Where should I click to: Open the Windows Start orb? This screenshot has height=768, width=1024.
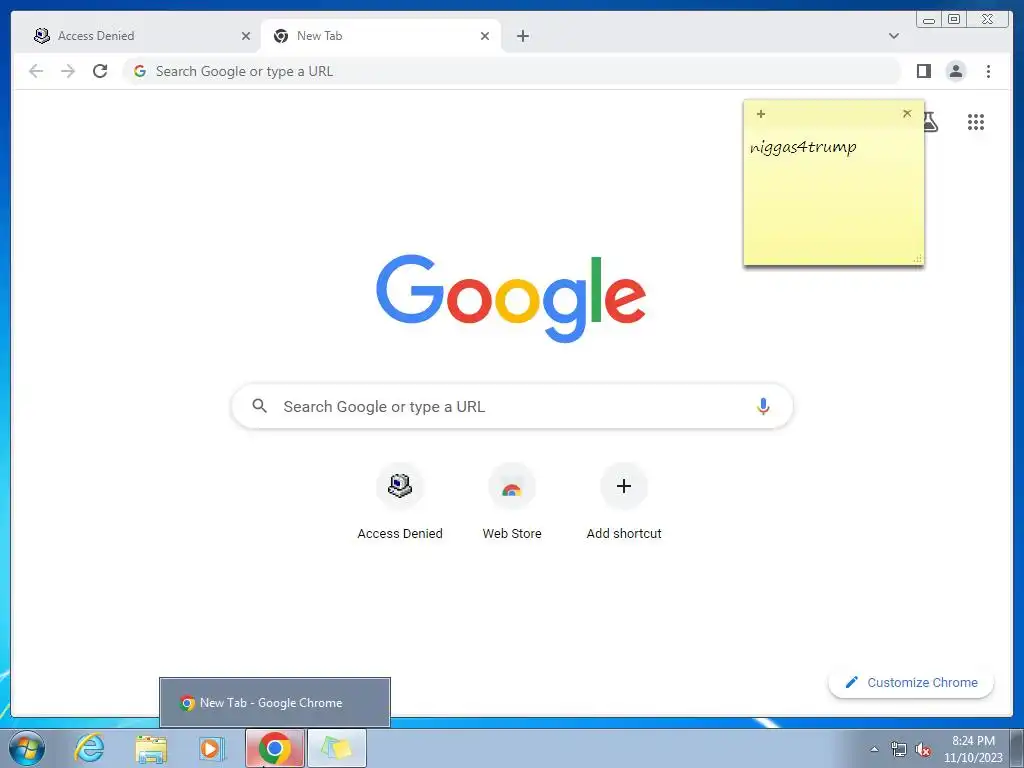(x=27, y=748)
